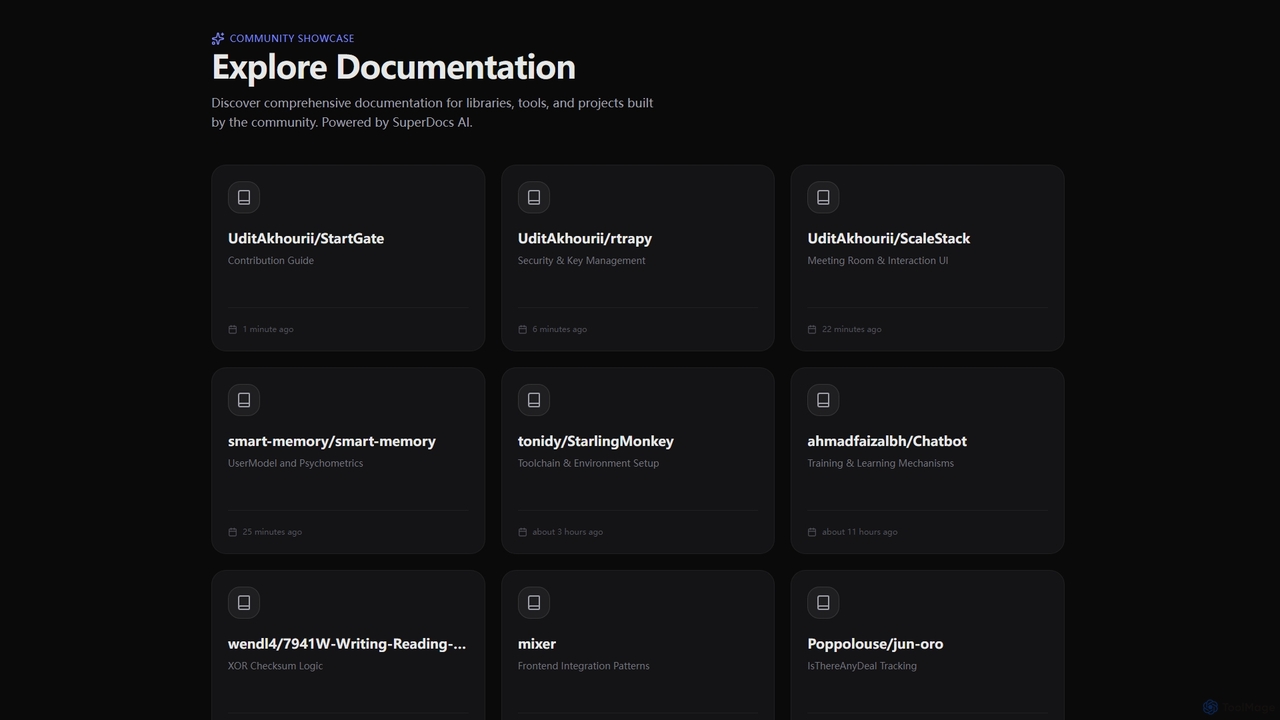This screenshot has height=720, width=1280.
Task: Click the Explore Documentation heading
Action: [x=394, y=67]
